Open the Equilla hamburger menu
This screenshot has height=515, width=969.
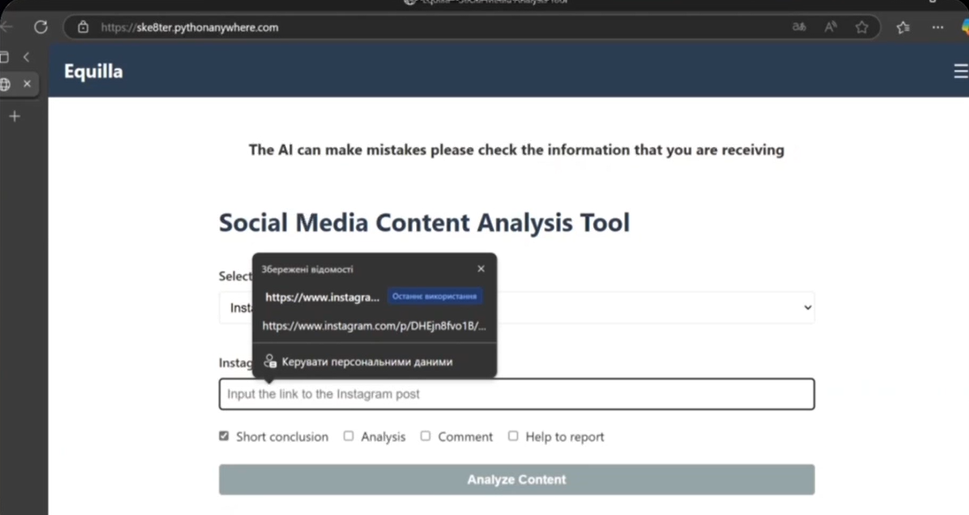[960, 71]
